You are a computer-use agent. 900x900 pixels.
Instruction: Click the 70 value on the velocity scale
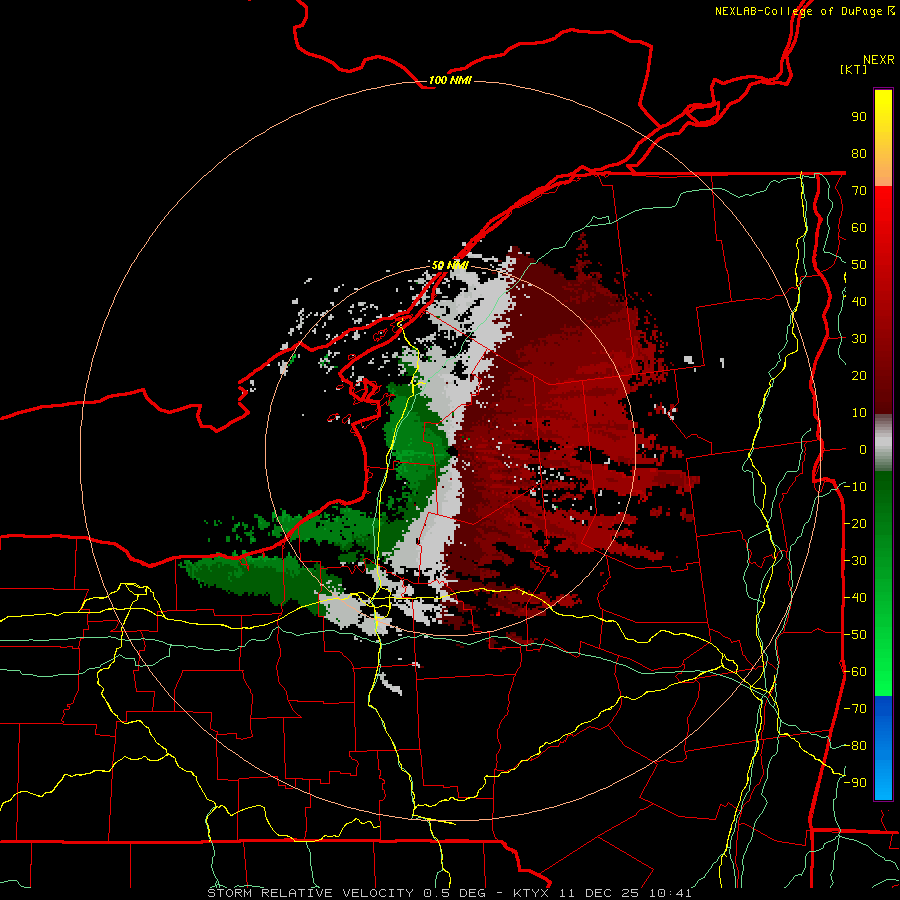(x=859, y=191)
